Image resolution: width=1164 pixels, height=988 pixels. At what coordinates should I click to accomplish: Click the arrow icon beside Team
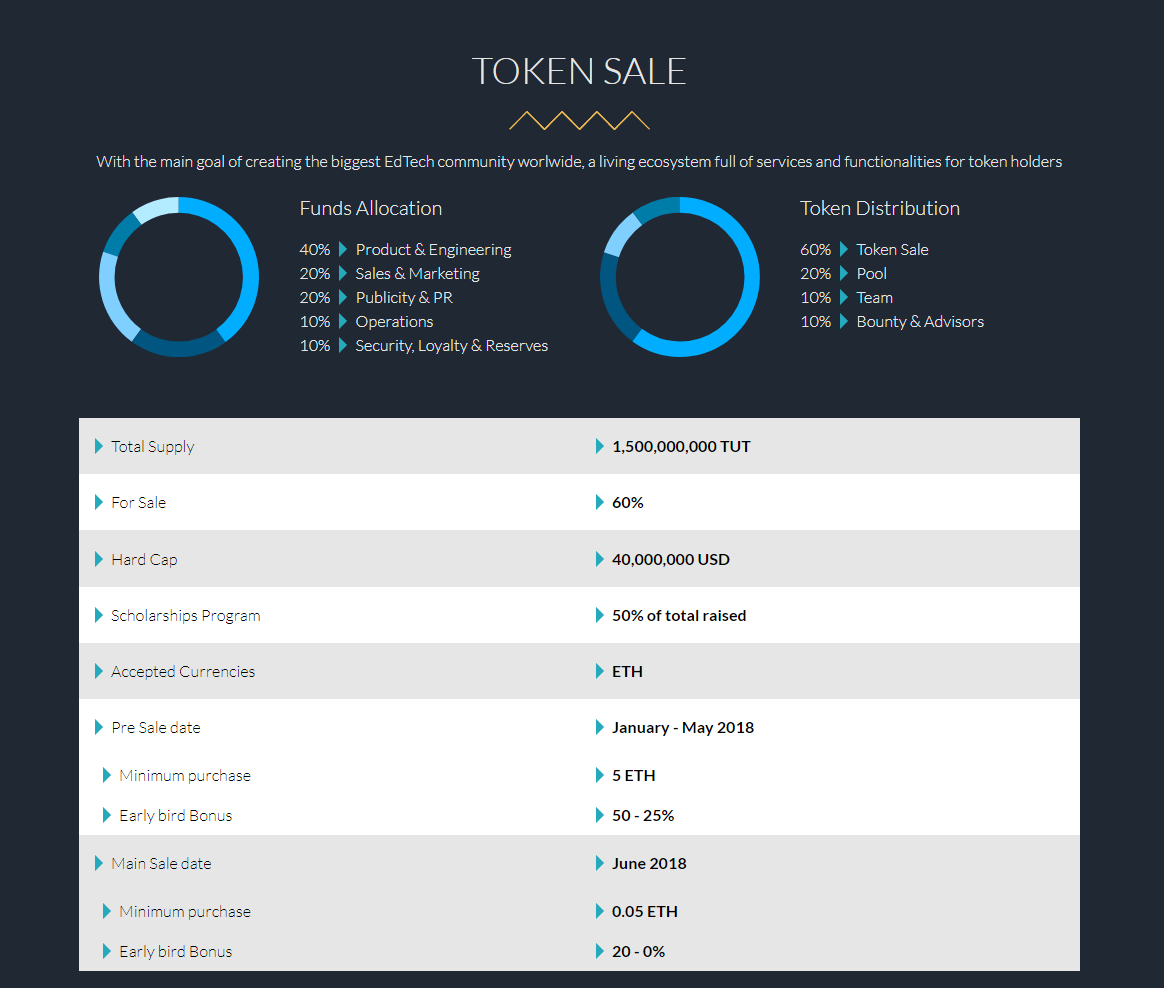point(844,297)
